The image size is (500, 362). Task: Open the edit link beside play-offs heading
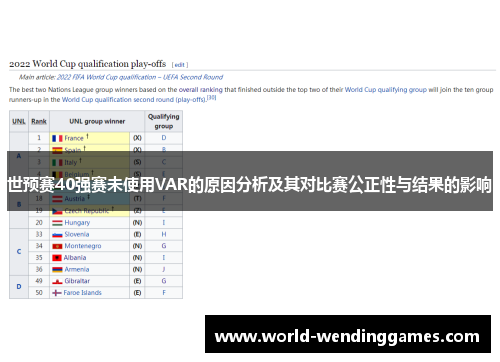180,65
